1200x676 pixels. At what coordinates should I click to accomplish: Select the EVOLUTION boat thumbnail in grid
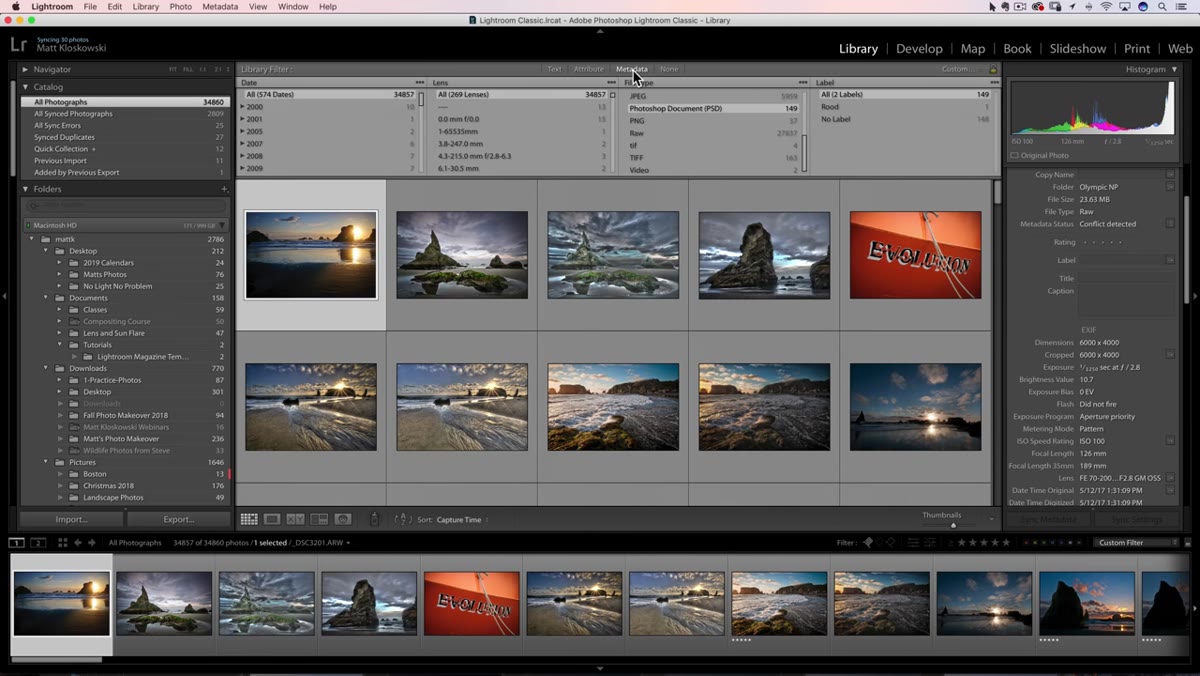(915, 255)
